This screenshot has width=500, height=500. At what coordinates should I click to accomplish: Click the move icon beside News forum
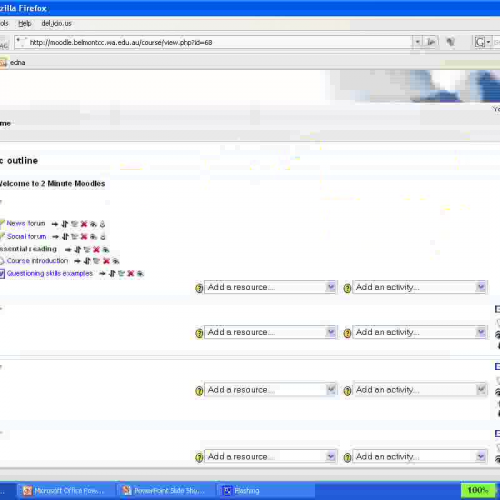pyautogui.click(x=65, y=224)
